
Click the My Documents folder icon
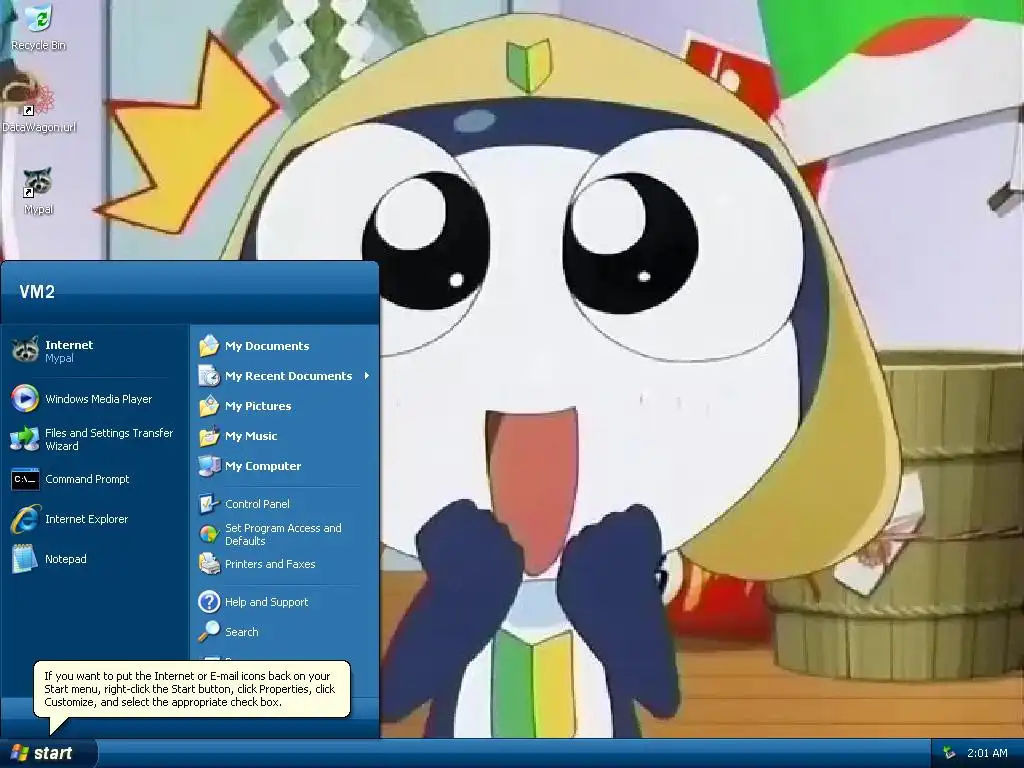click(x=209, y=345)
